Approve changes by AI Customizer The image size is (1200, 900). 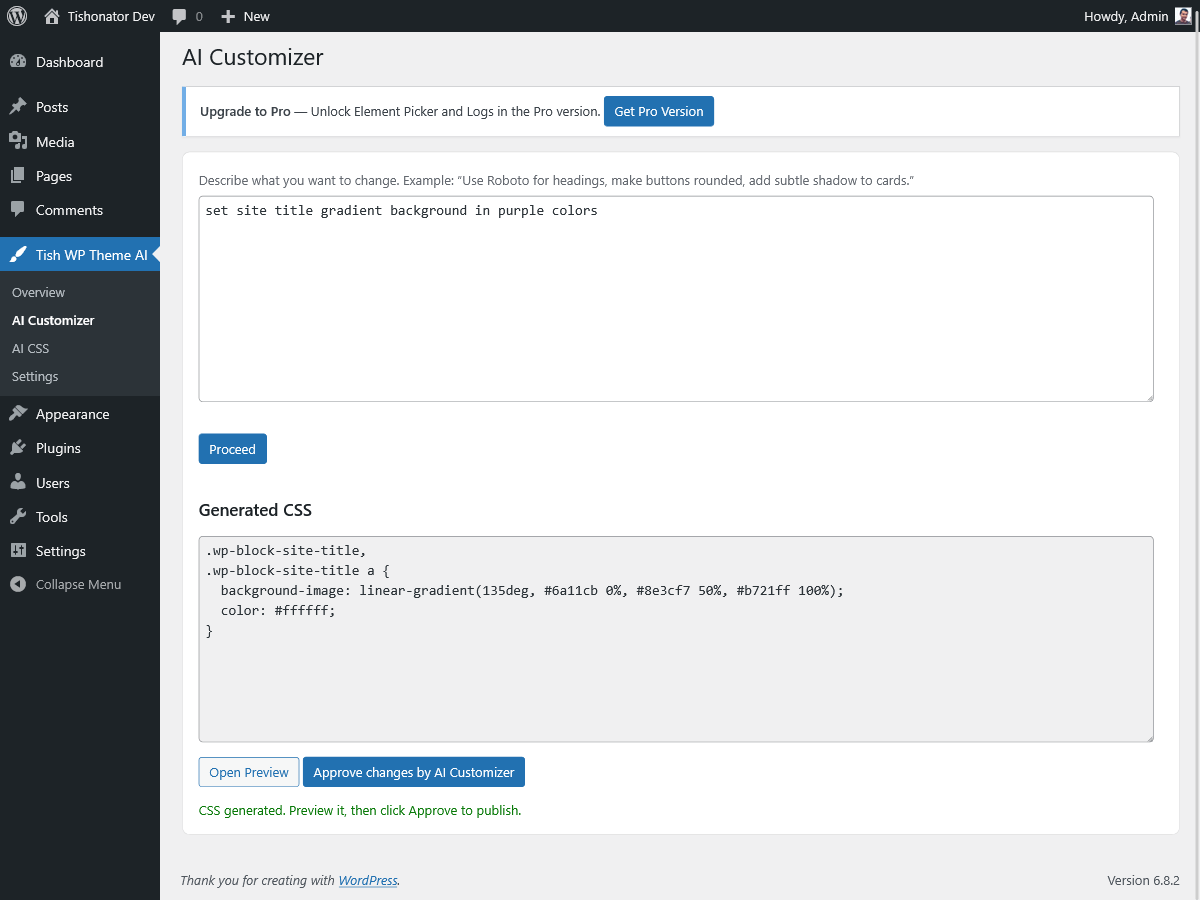pos(413,771)
